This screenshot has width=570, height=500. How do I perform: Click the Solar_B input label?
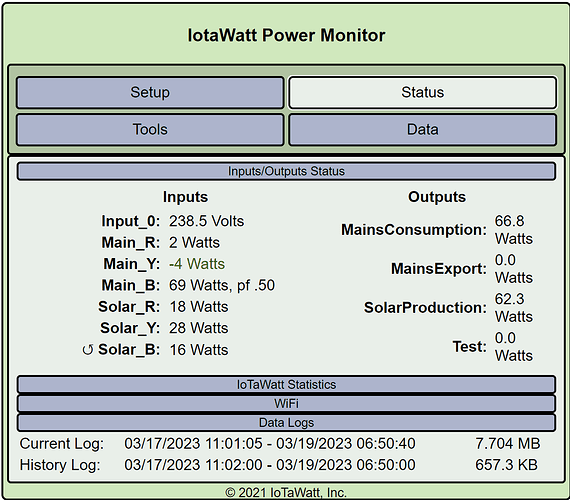(x=129, y=350)
